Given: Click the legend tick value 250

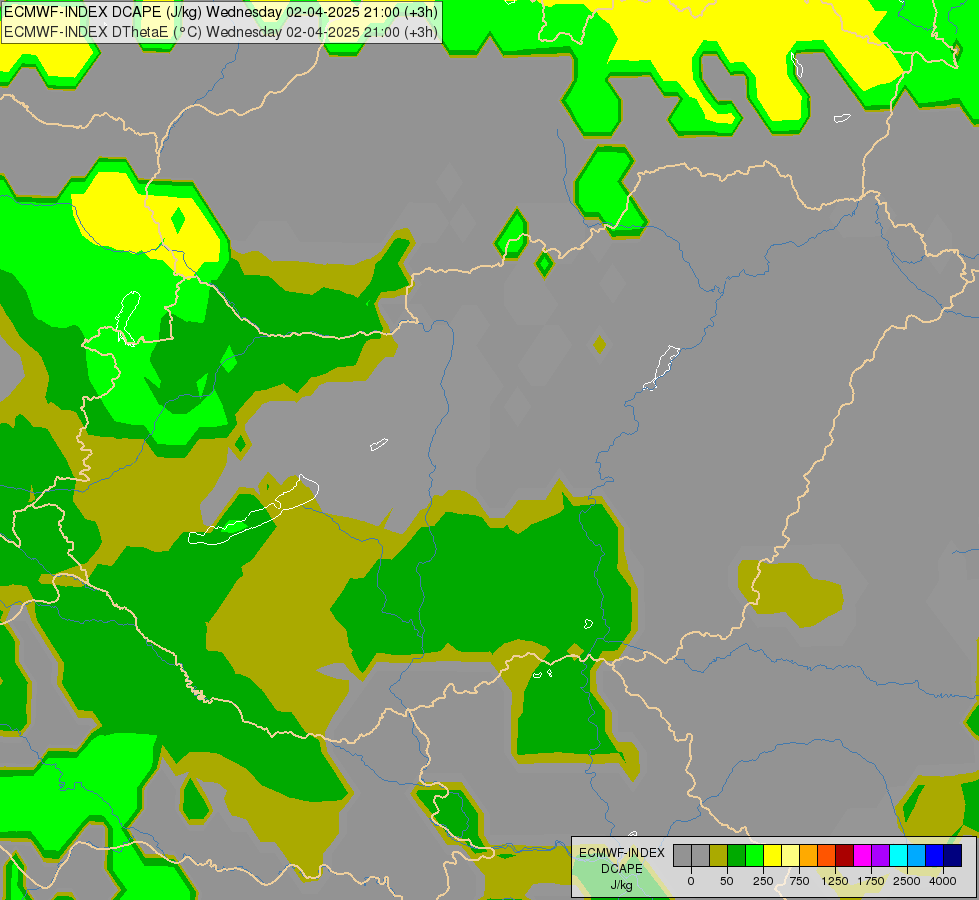Looking at the screenshot, I should 763,881.
